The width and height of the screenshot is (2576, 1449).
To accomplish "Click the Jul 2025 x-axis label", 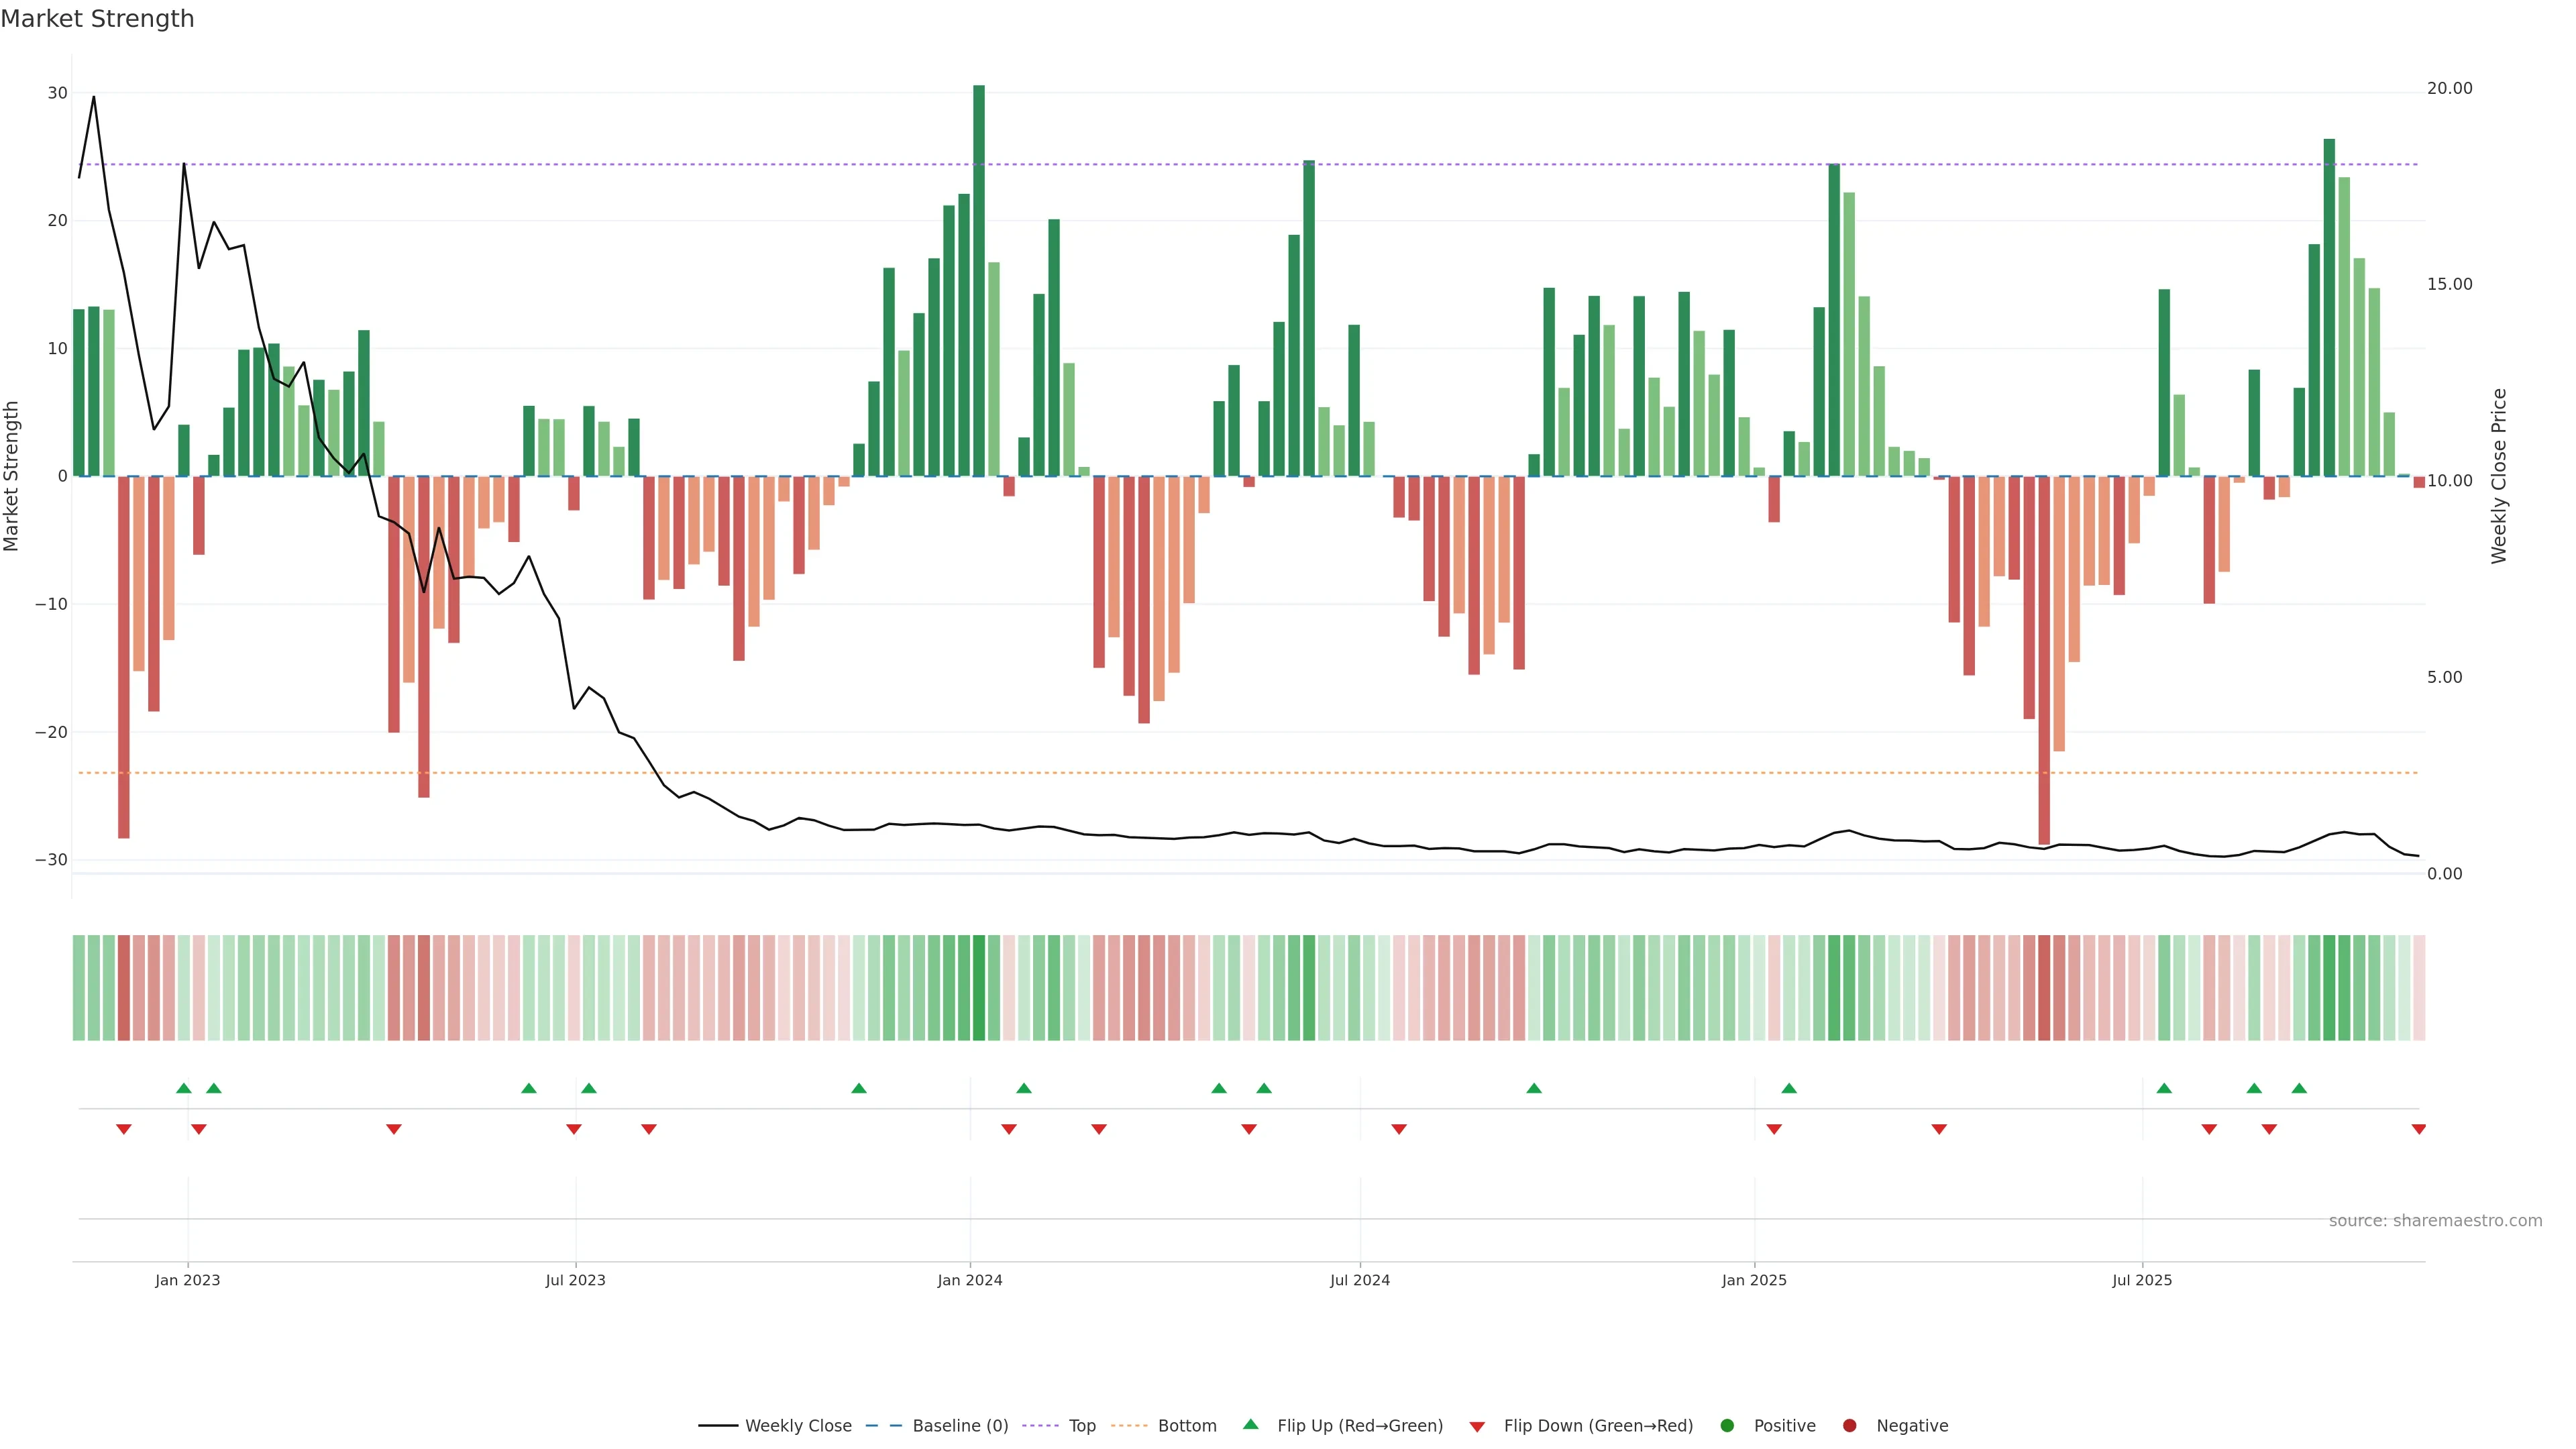I will [2141, 1280].
